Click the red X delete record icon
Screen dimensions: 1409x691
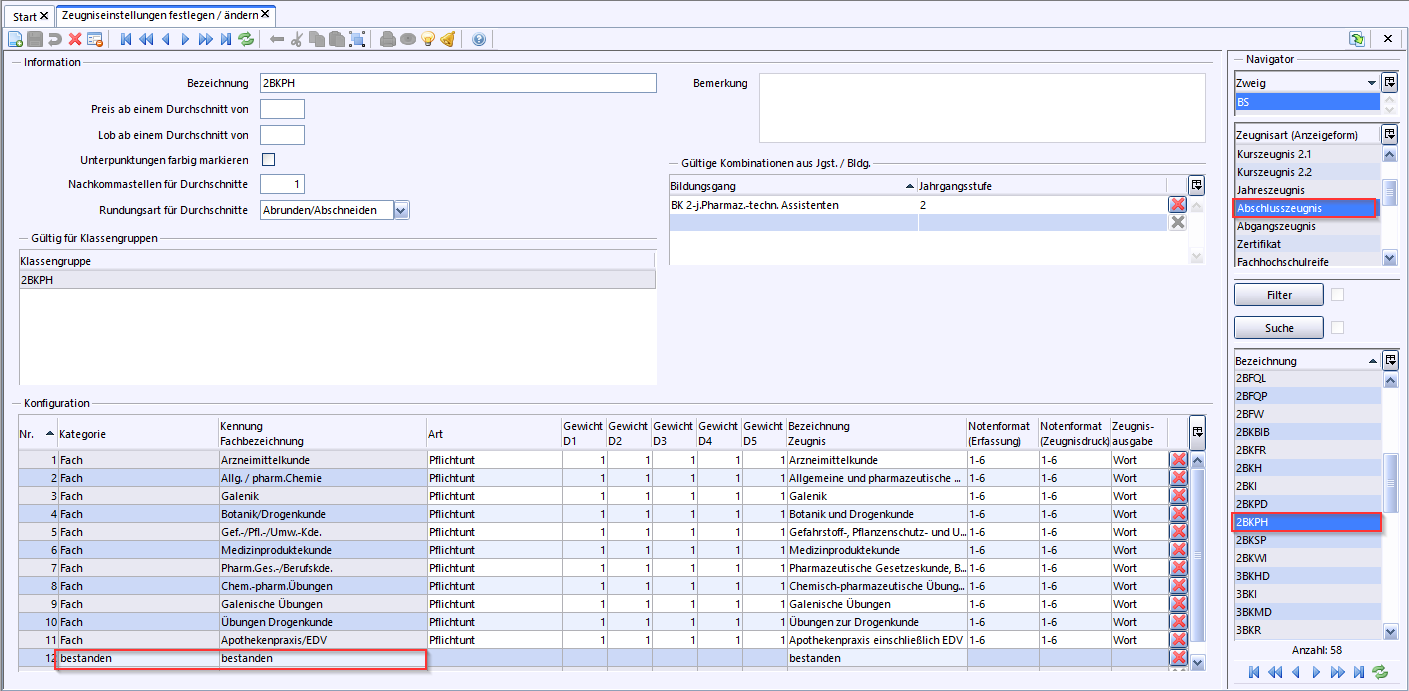75,39
